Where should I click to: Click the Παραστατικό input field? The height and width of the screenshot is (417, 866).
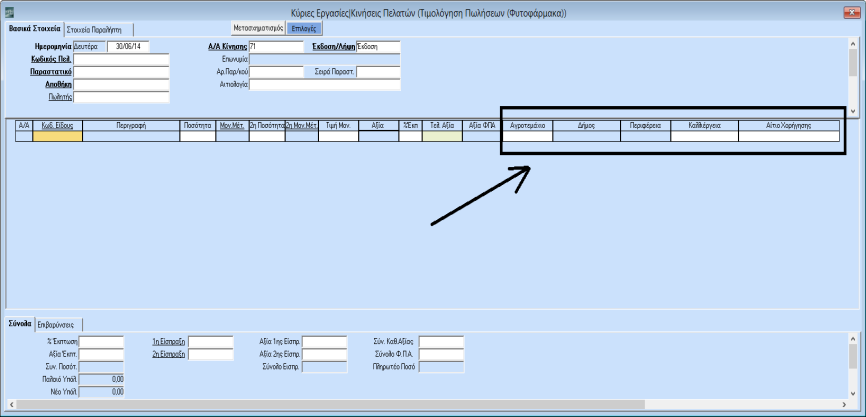121,72
